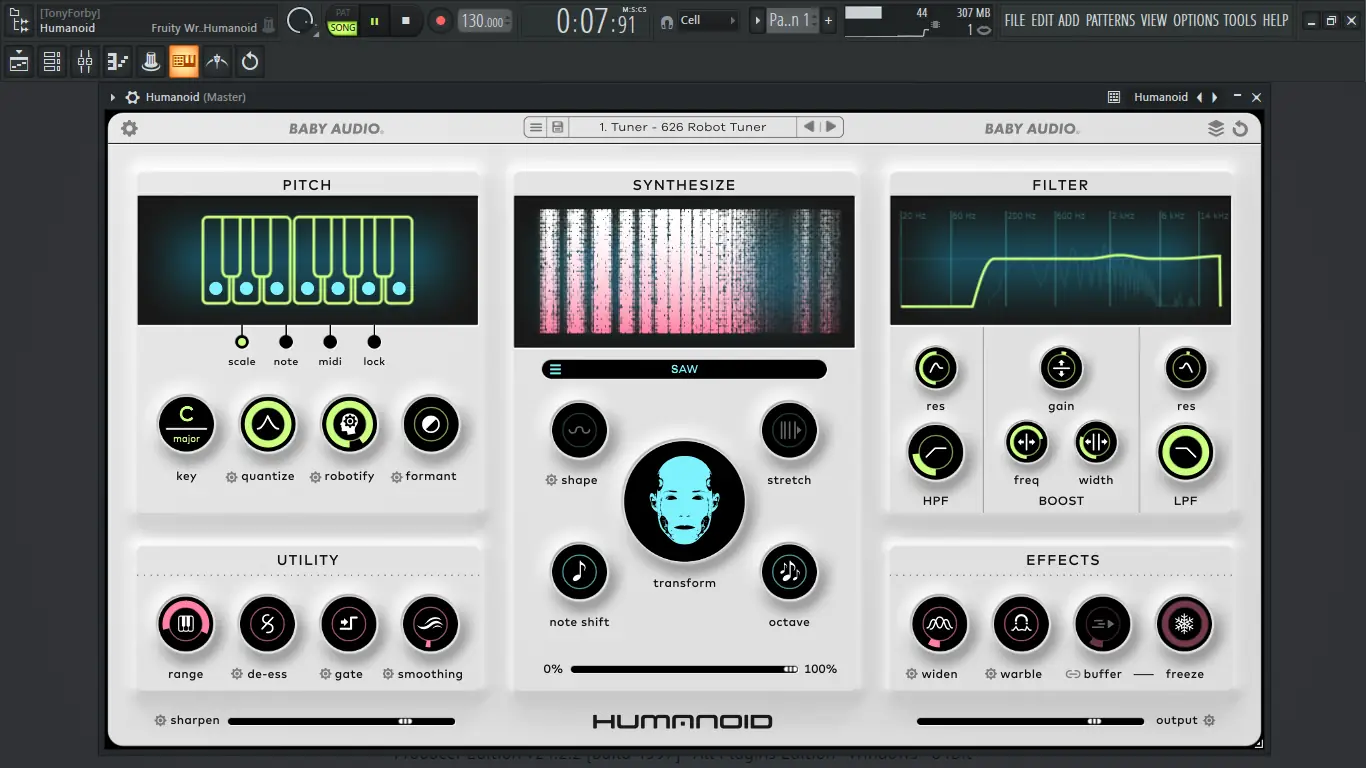Viewport: 1366px width, 768px height.
Task: Click the sharpen slider
Action: tap(341, 721)
